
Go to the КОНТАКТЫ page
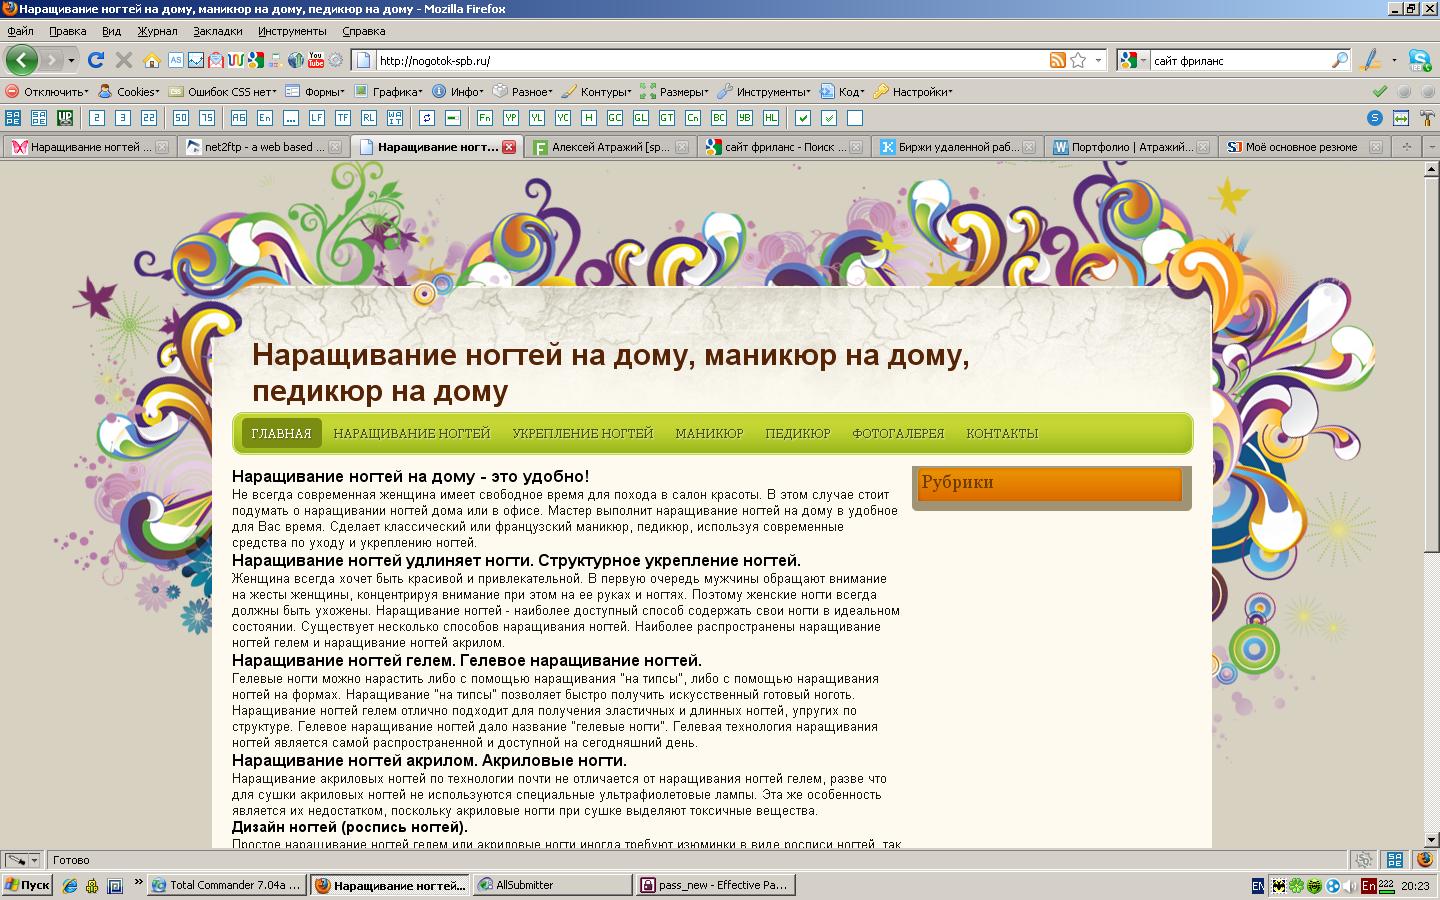click(x=1001, y=433)
